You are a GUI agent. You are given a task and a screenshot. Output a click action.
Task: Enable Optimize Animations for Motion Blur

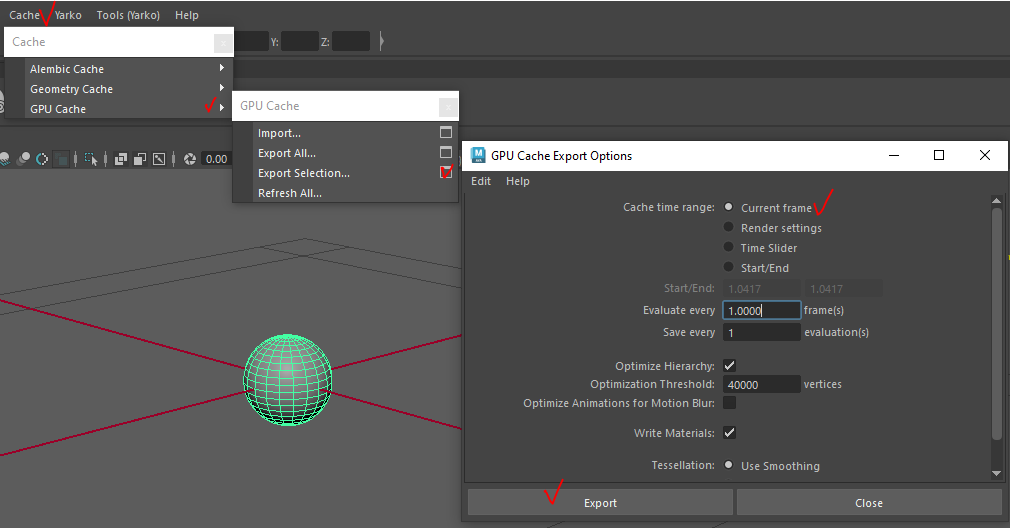(x=729, y=403)
